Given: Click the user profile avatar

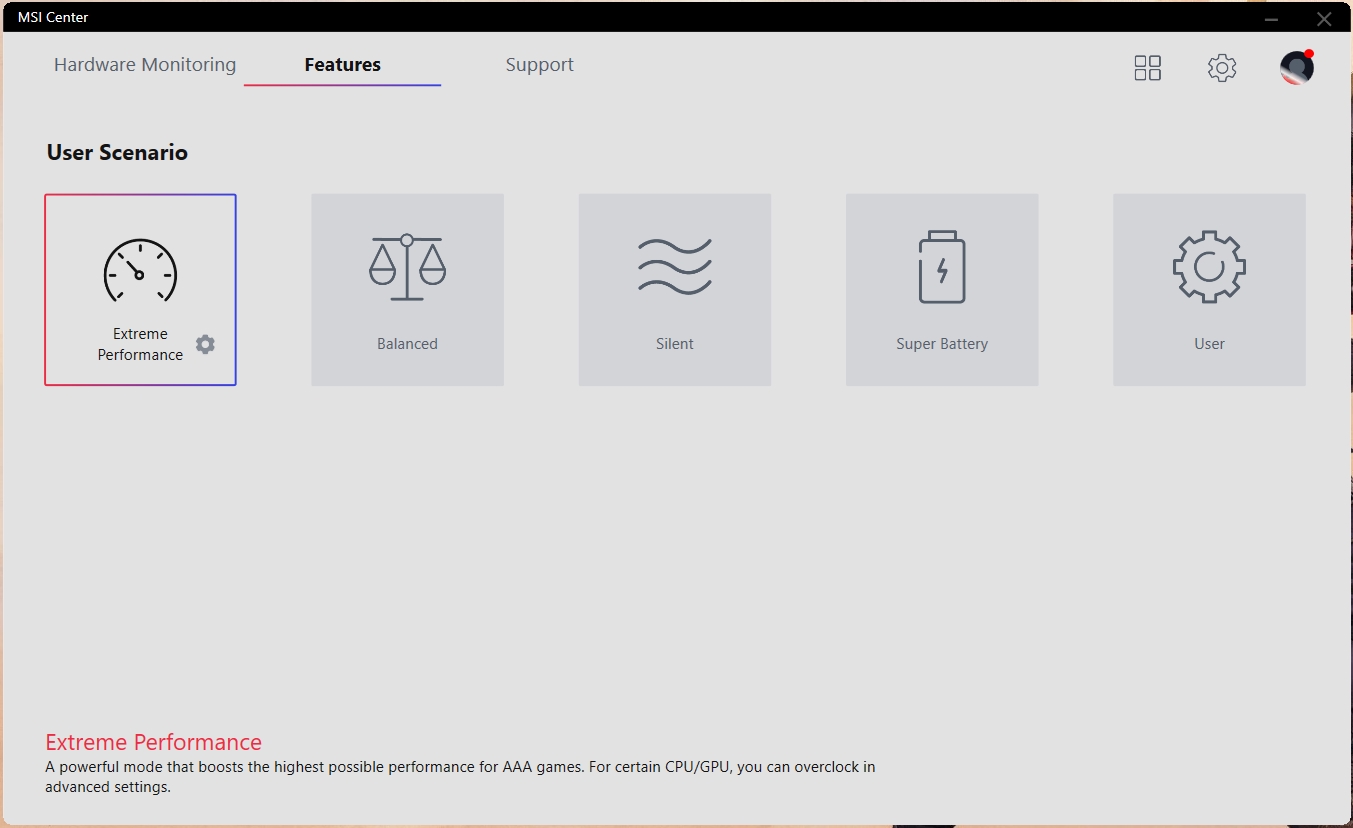Looking at the screenshot, I should tap(1296, 68).
